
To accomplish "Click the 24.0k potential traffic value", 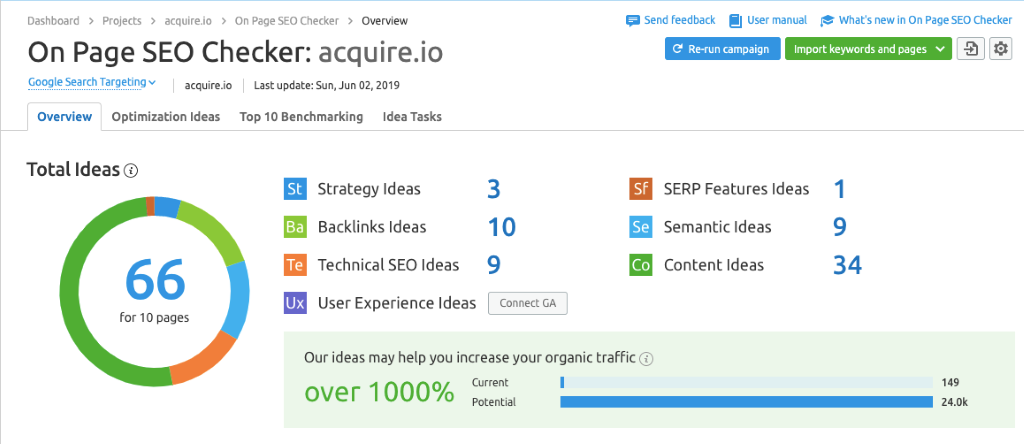I will click(x=954, y=402).
